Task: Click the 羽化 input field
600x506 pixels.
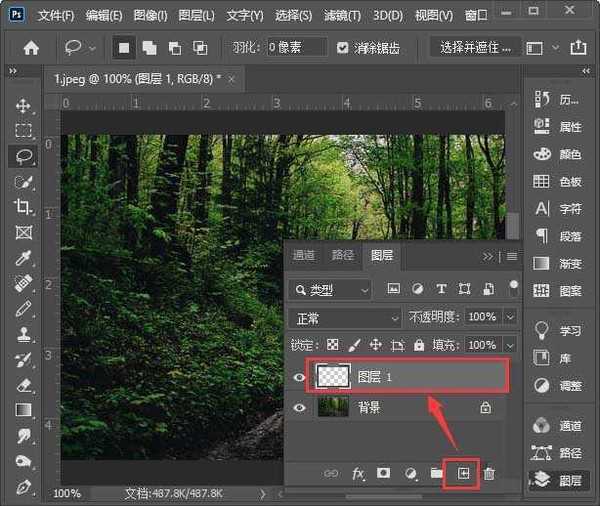Action: click(297, 47)
